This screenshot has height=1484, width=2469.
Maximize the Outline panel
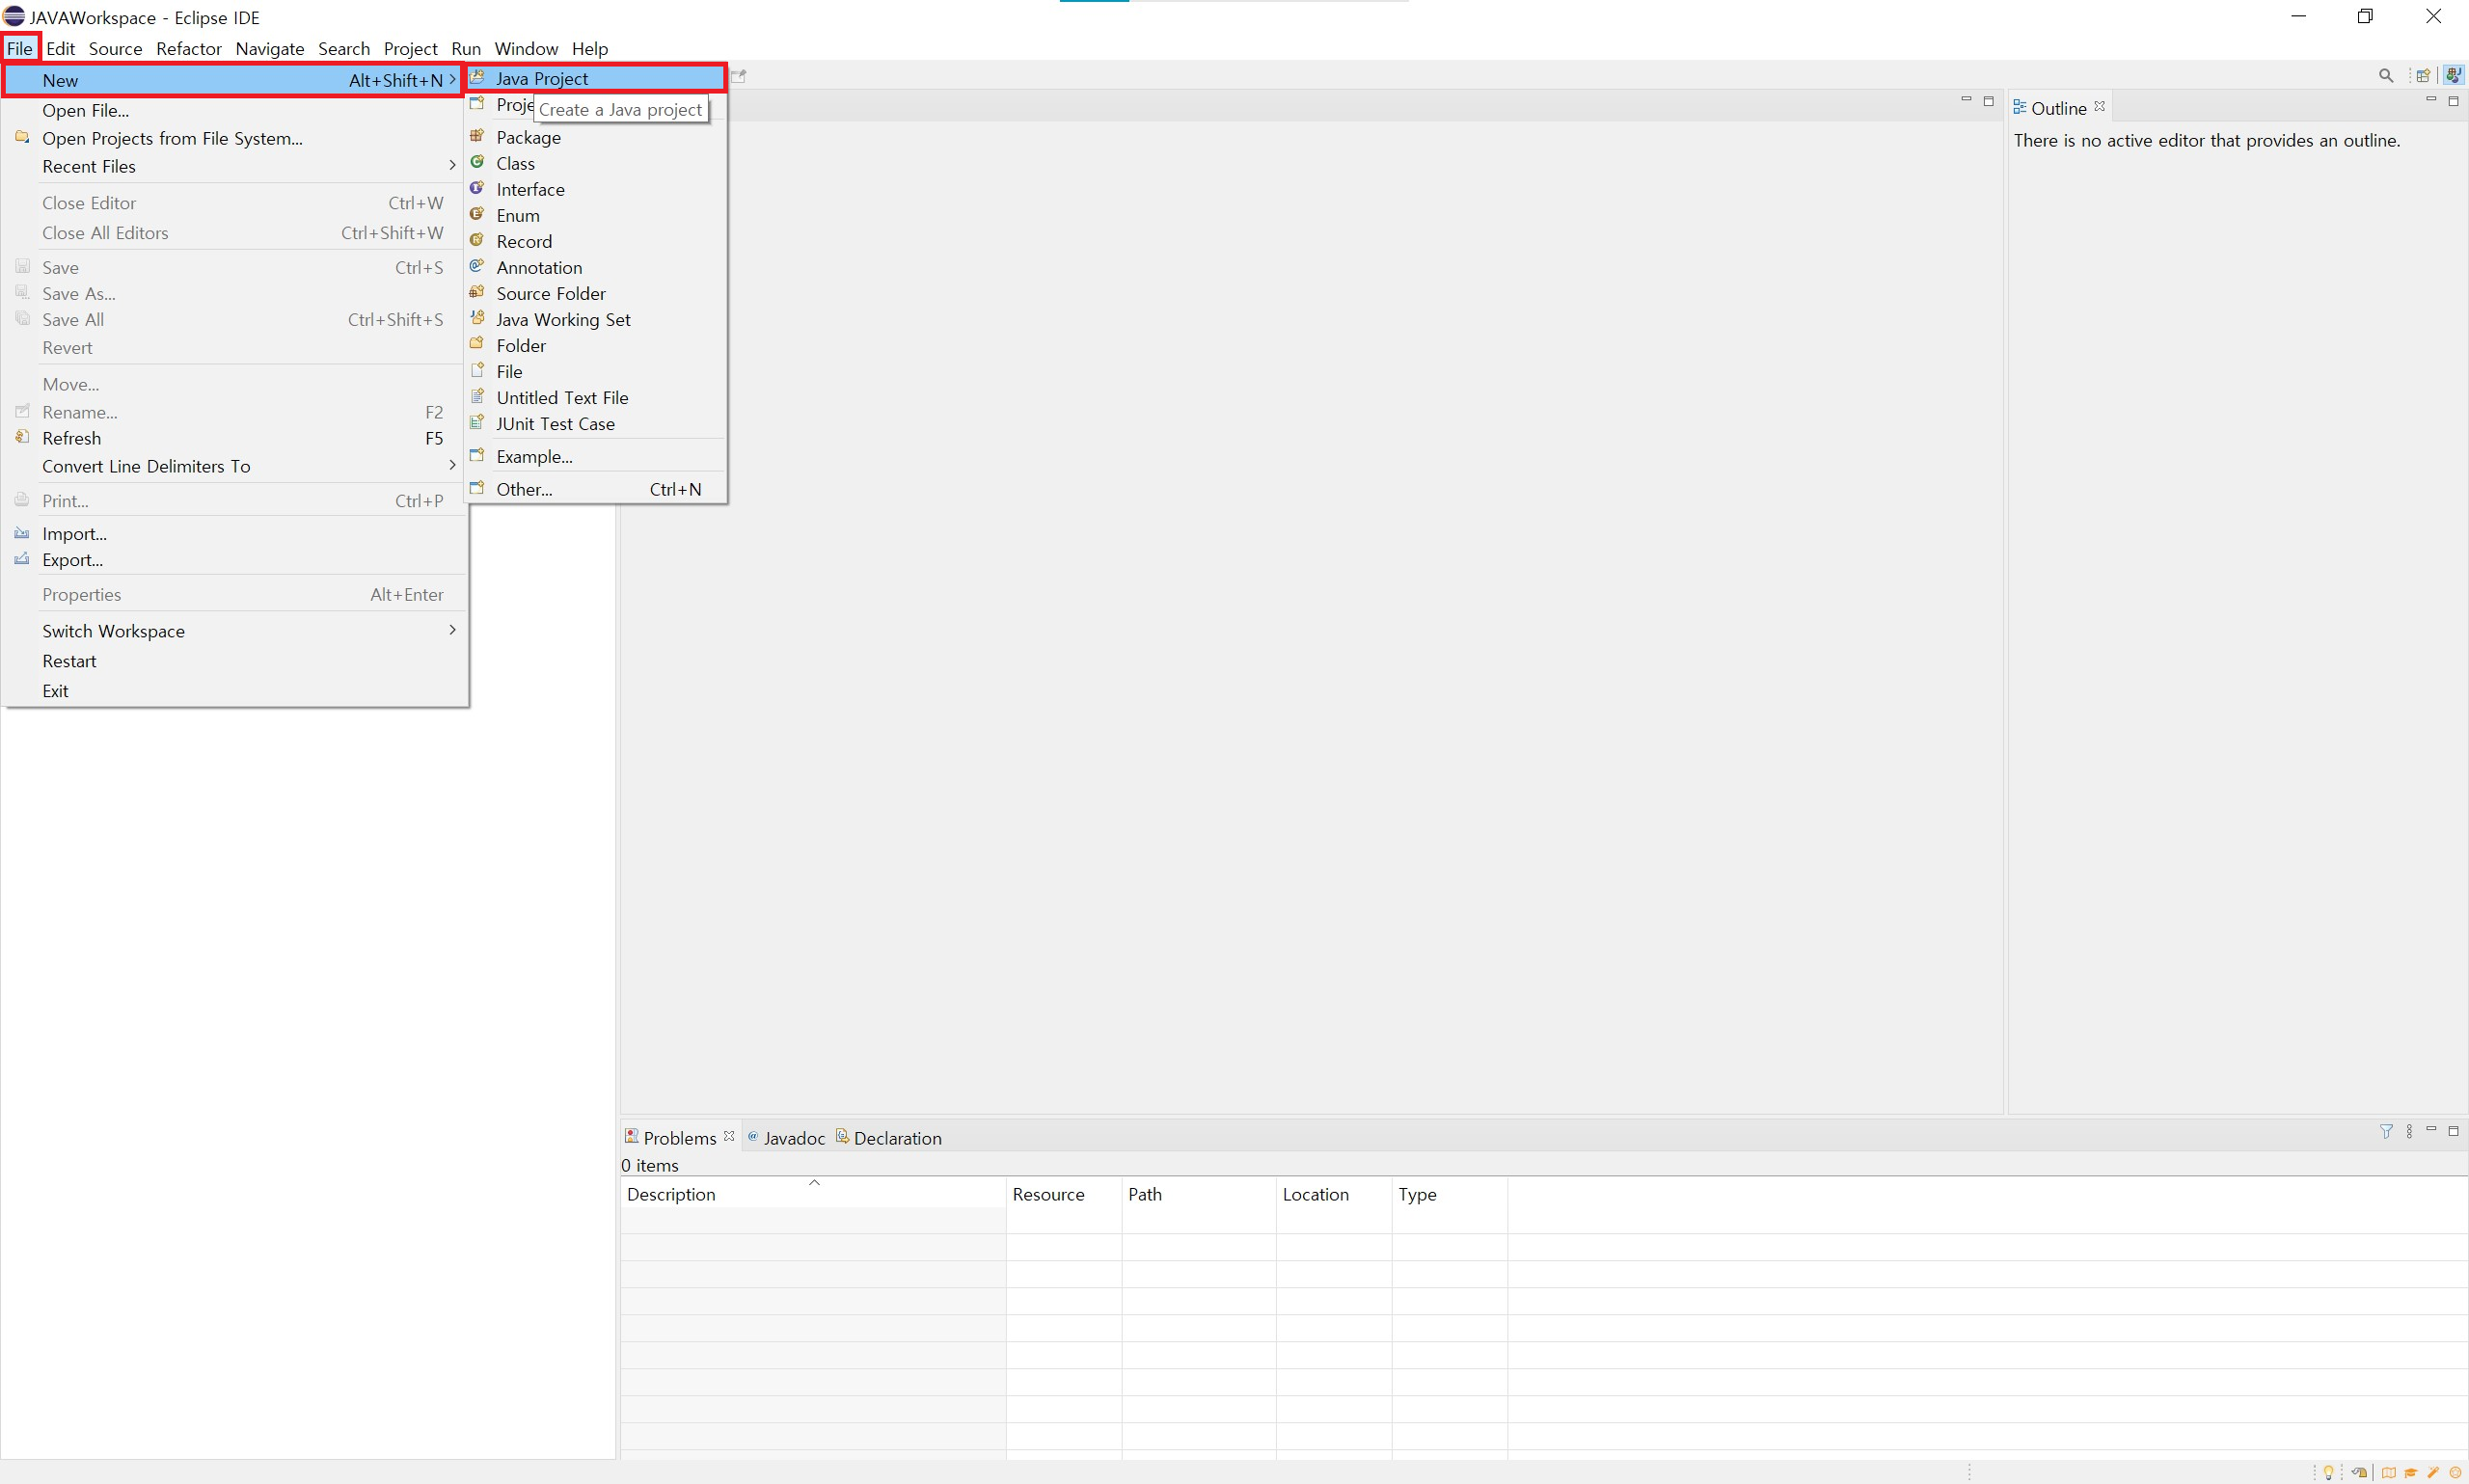coord(2453,101)
